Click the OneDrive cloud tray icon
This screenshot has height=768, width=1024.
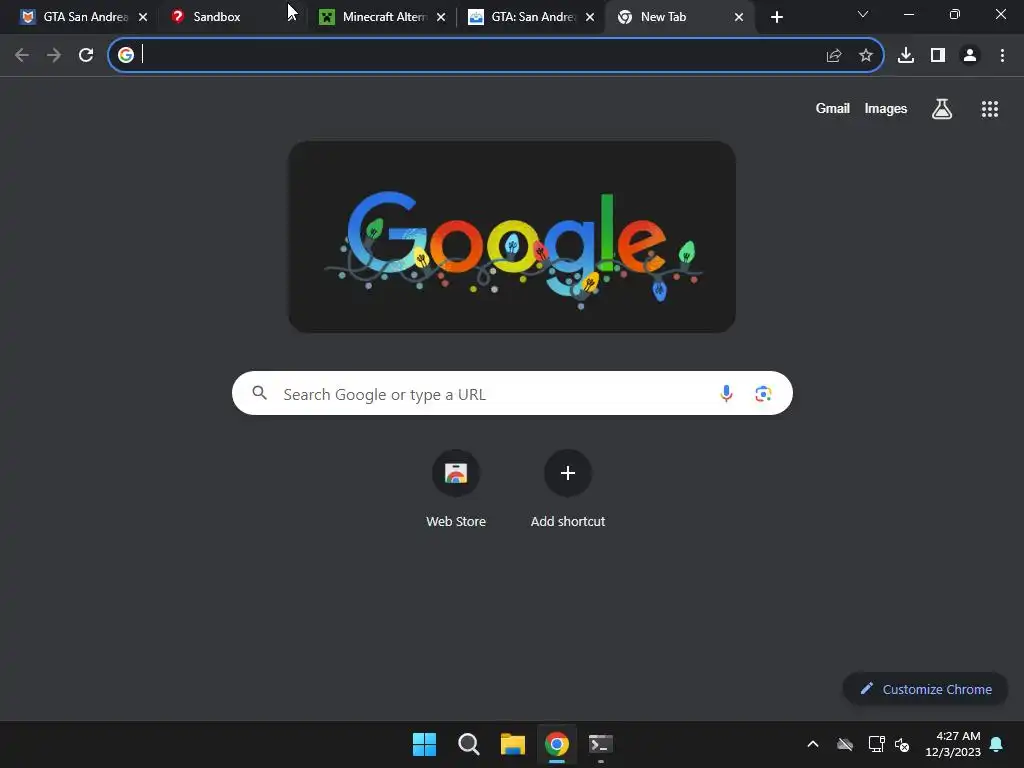pyautogui.click(x=845, y=744)
